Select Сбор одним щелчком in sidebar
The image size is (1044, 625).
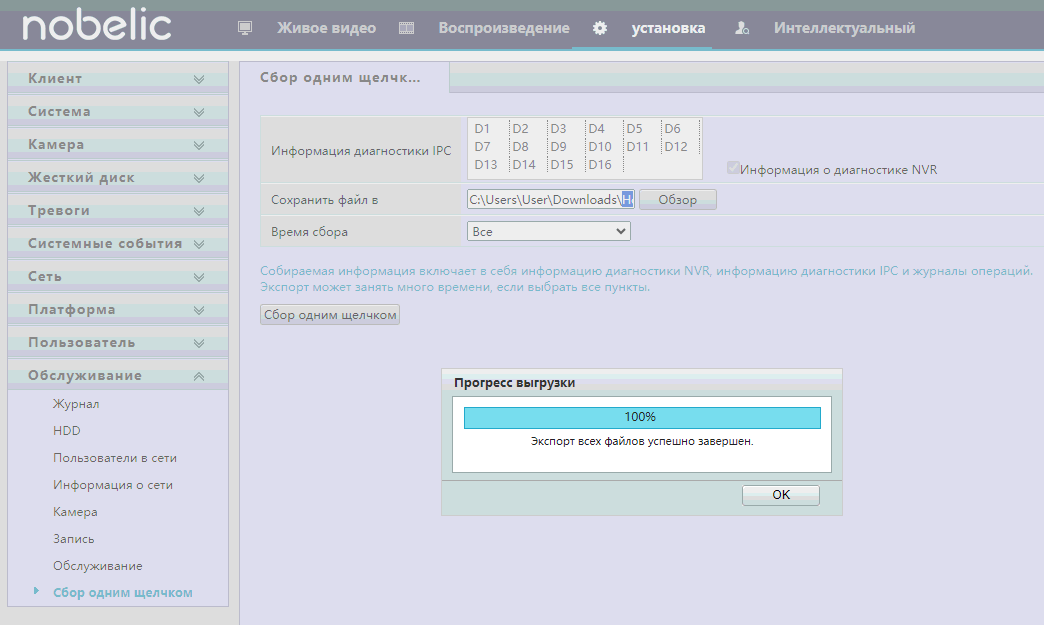[x=123, y=592]
